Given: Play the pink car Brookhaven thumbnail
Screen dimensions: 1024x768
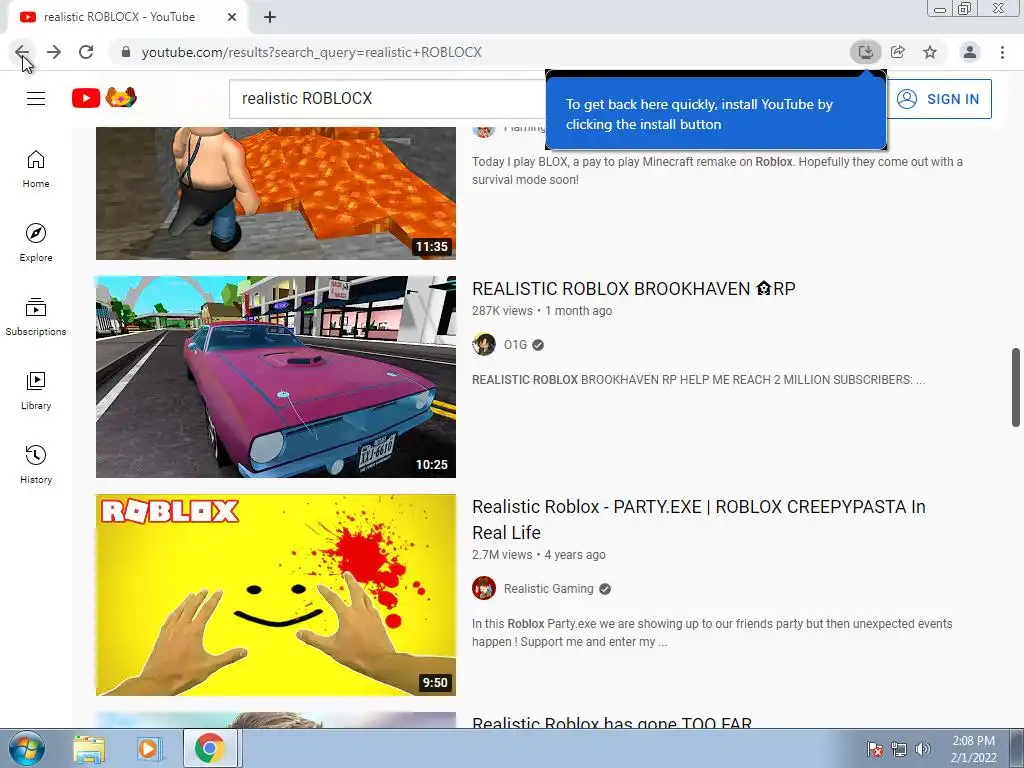Looking at the screenshot, I should click(276, 377).
